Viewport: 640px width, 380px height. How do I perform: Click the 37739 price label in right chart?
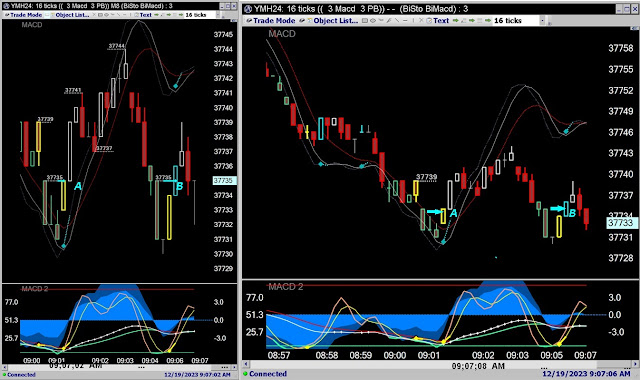(426, 177)
